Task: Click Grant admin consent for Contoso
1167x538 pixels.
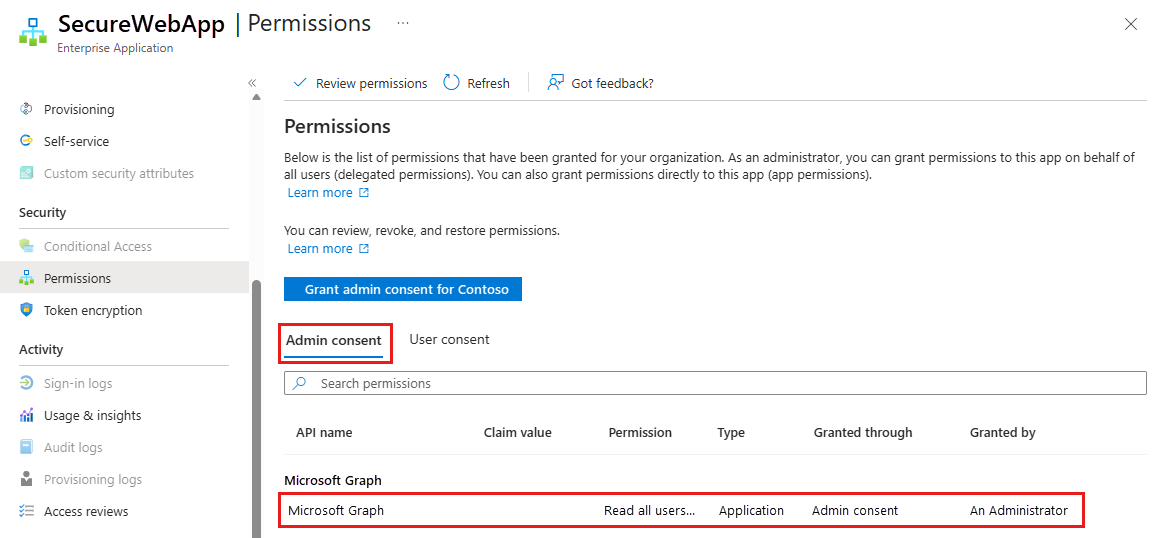Action: point(403,289)
